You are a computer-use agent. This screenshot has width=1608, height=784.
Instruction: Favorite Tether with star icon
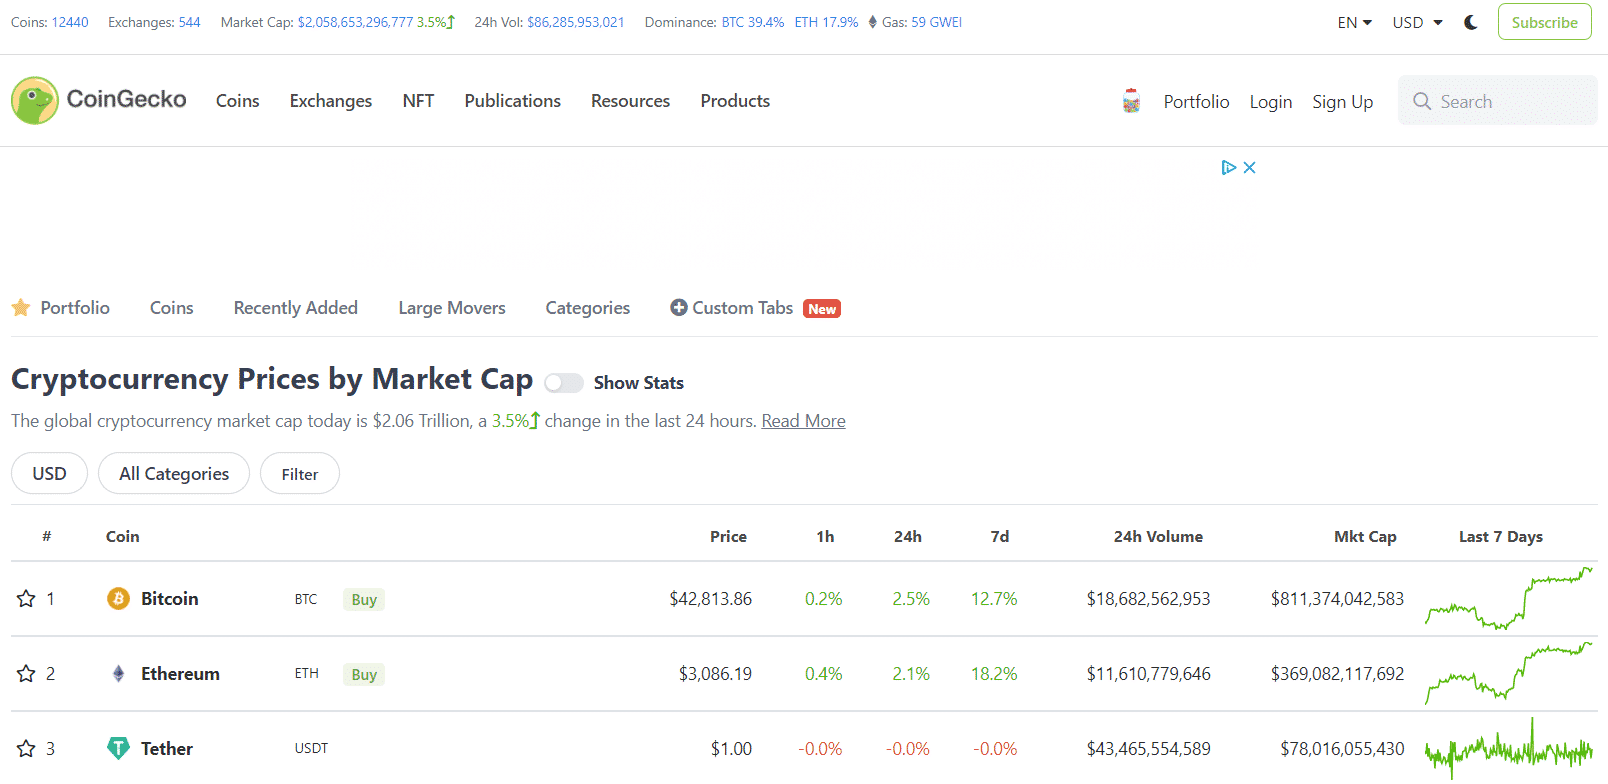click(x=26, y=749)
